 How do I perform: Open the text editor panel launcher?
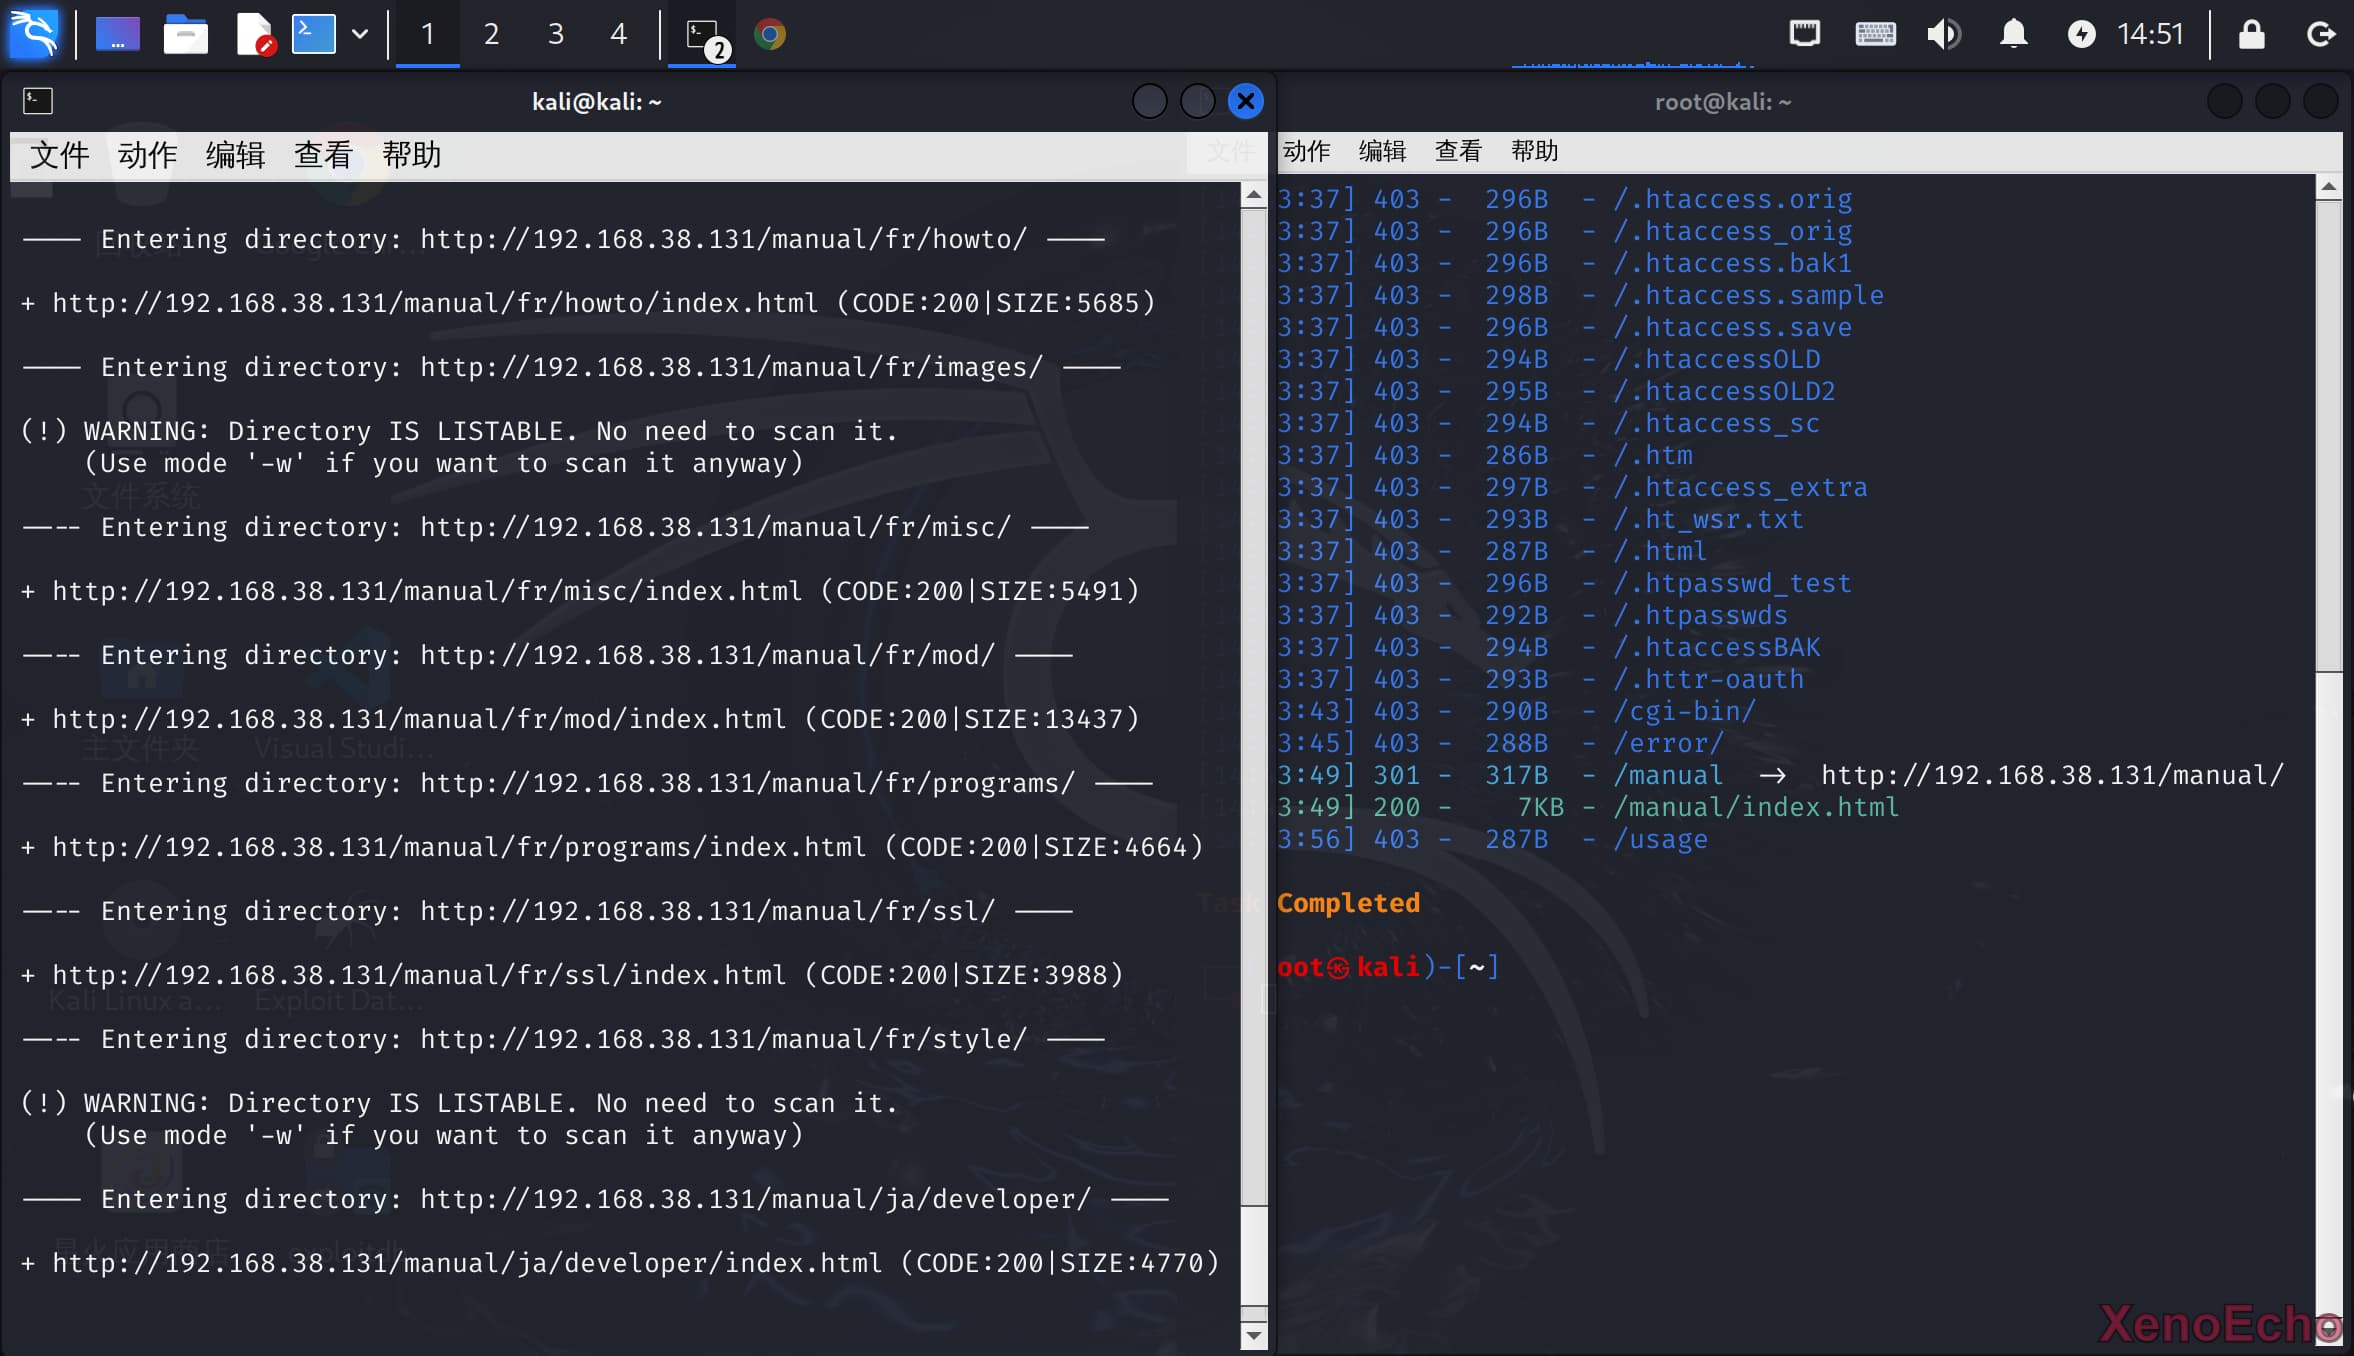[254, 34]
